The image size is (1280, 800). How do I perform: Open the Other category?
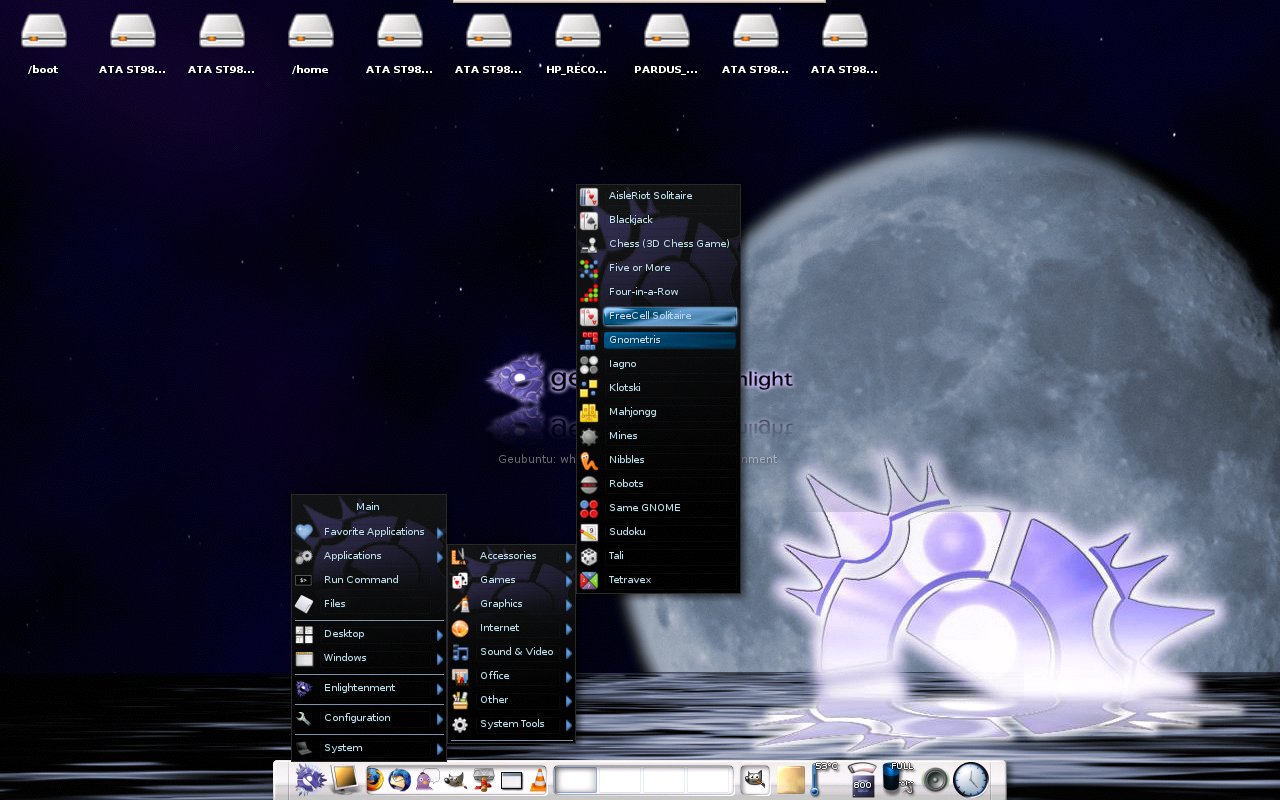[x=512, y=700]
